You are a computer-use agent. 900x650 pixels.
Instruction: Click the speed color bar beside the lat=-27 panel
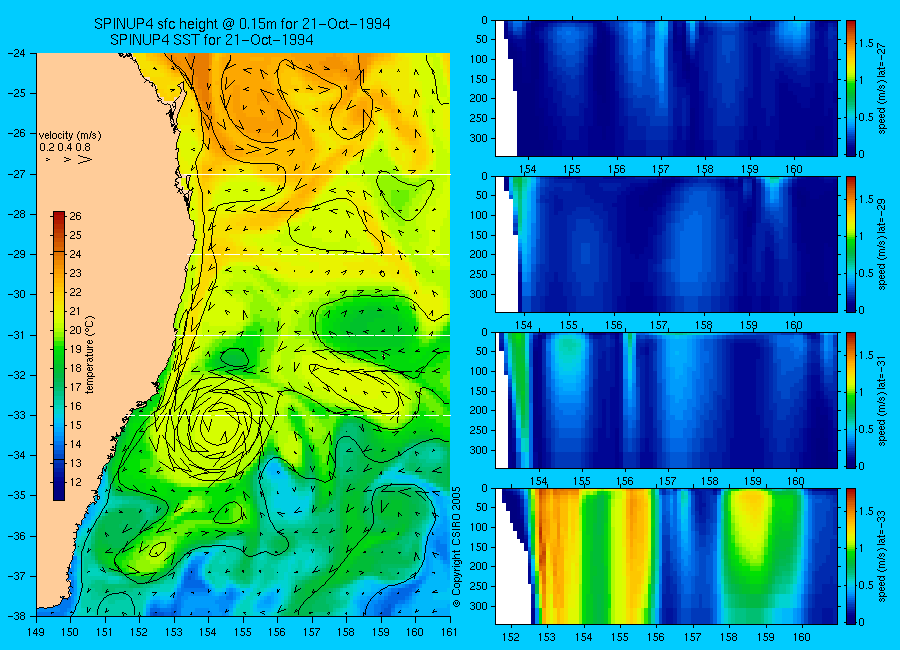[x=850, y=88]
